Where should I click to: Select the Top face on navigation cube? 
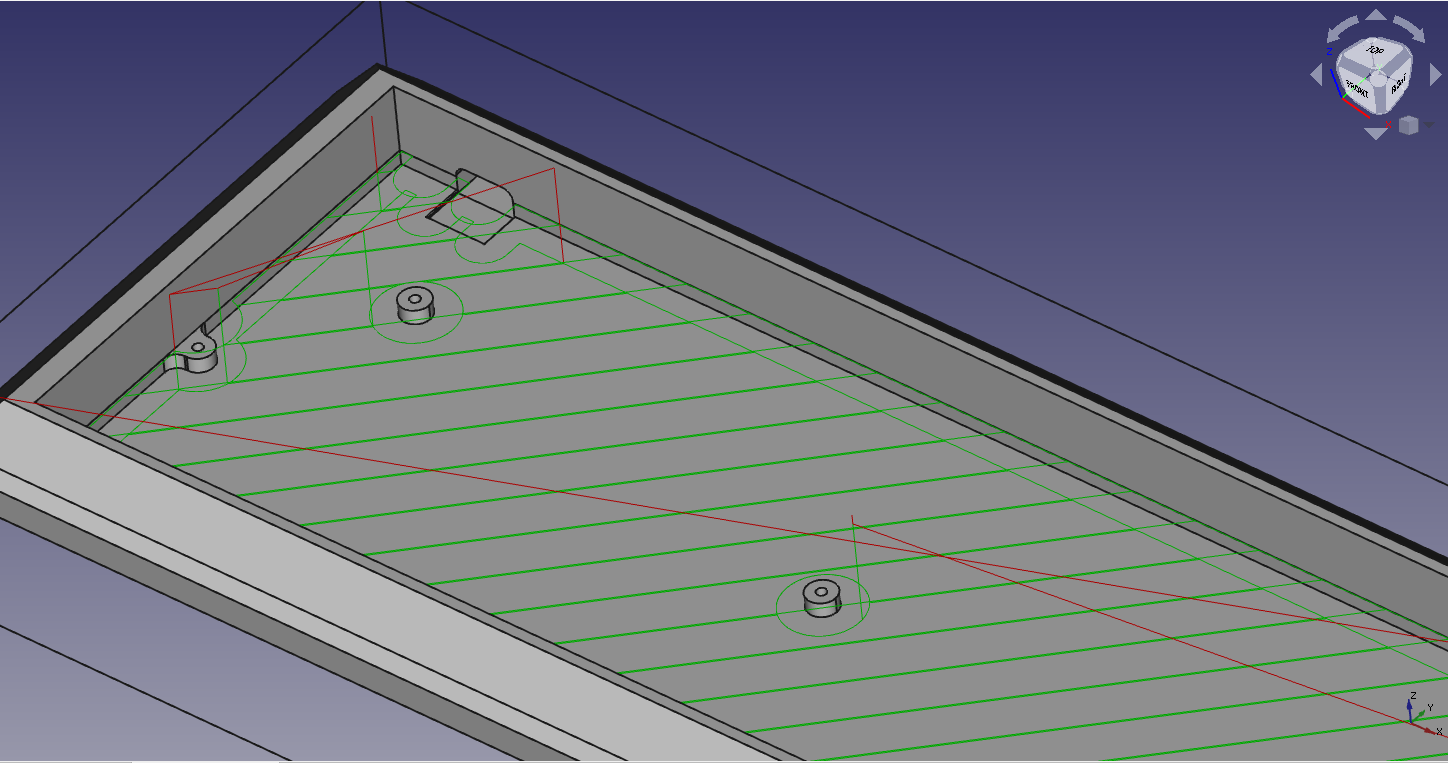tap(1374, 50)
